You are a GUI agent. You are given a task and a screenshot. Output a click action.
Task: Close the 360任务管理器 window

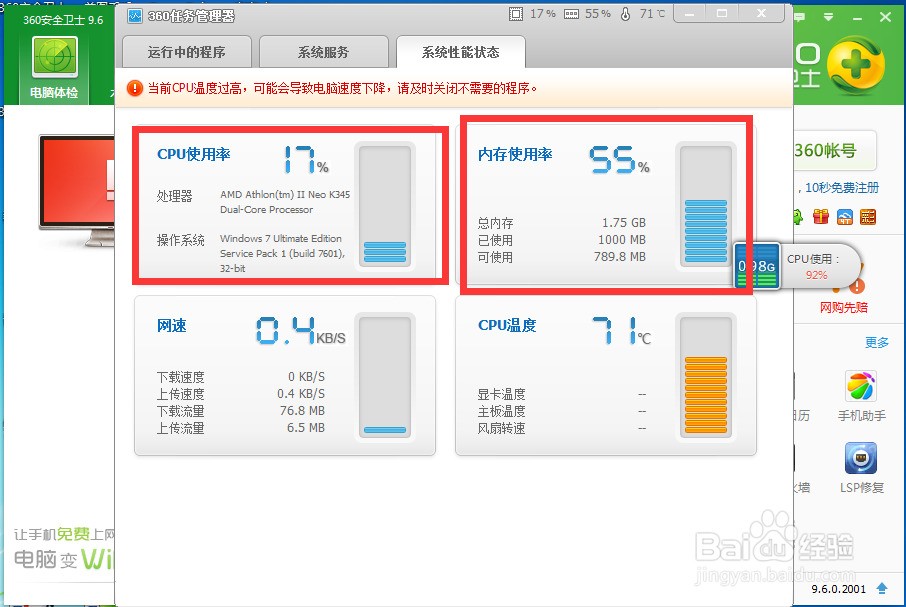click(762, 13)
